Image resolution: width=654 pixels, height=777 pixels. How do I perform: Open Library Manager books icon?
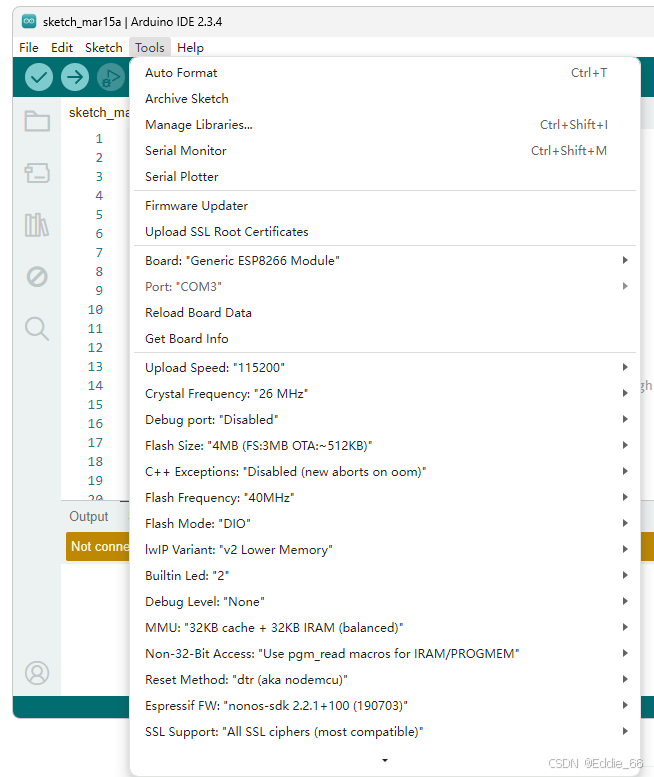(37, 225)
